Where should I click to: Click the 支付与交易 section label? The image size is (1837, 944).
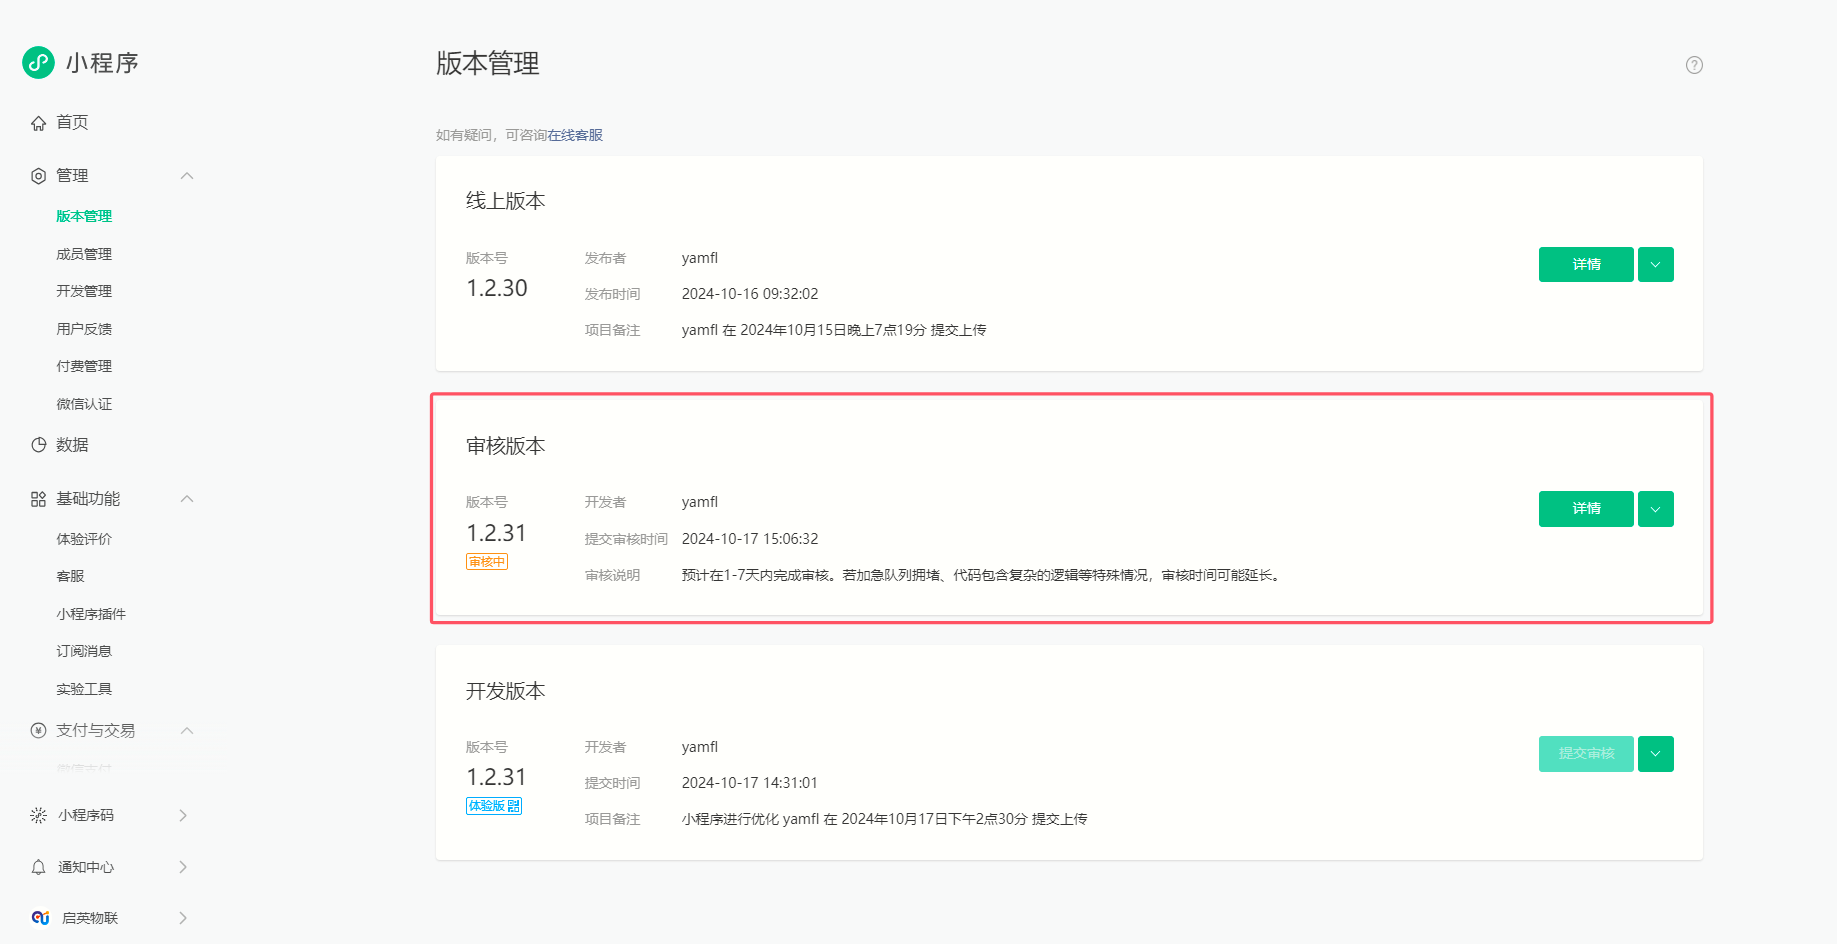96,730
